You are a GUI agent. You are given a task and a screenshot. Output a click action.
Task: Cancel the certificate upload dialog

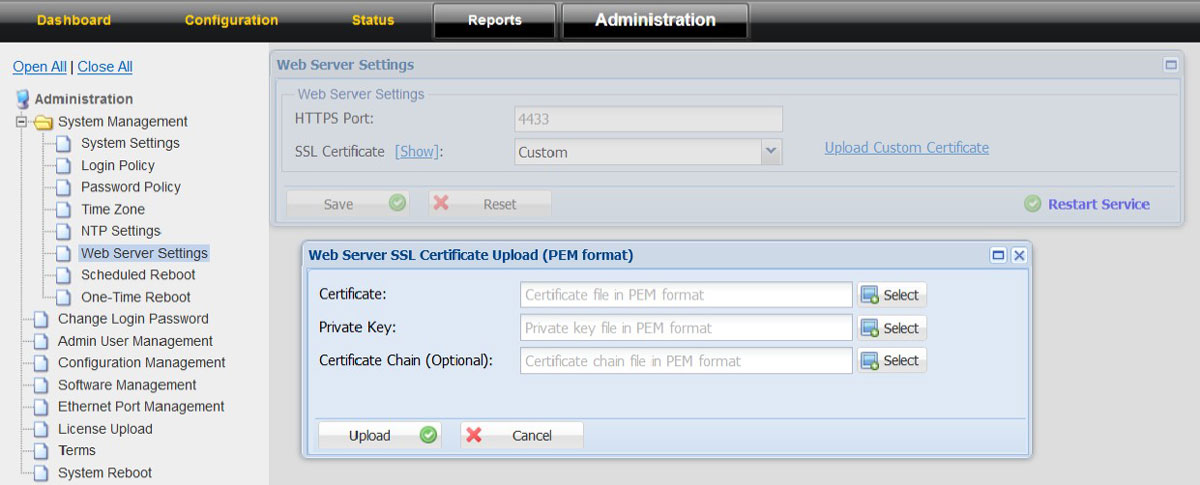click(x=521, y=435)
